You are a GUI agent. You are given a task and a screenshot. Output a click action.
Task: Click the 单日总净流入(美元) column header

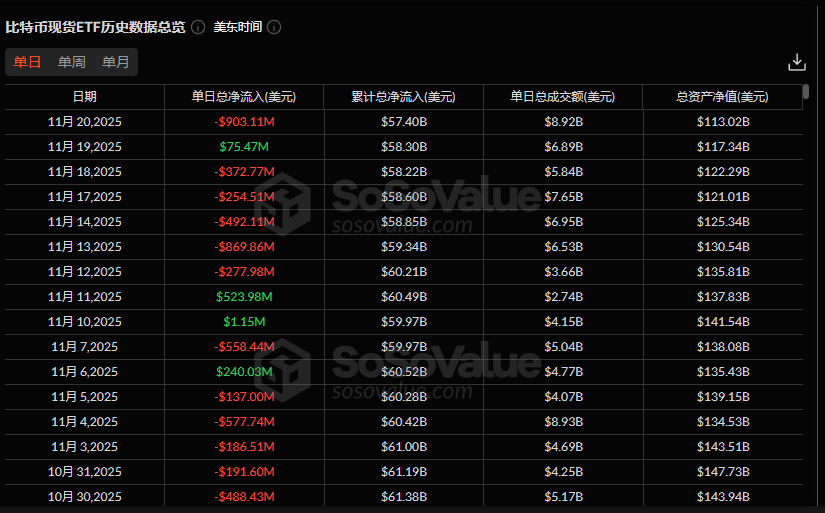244,97
